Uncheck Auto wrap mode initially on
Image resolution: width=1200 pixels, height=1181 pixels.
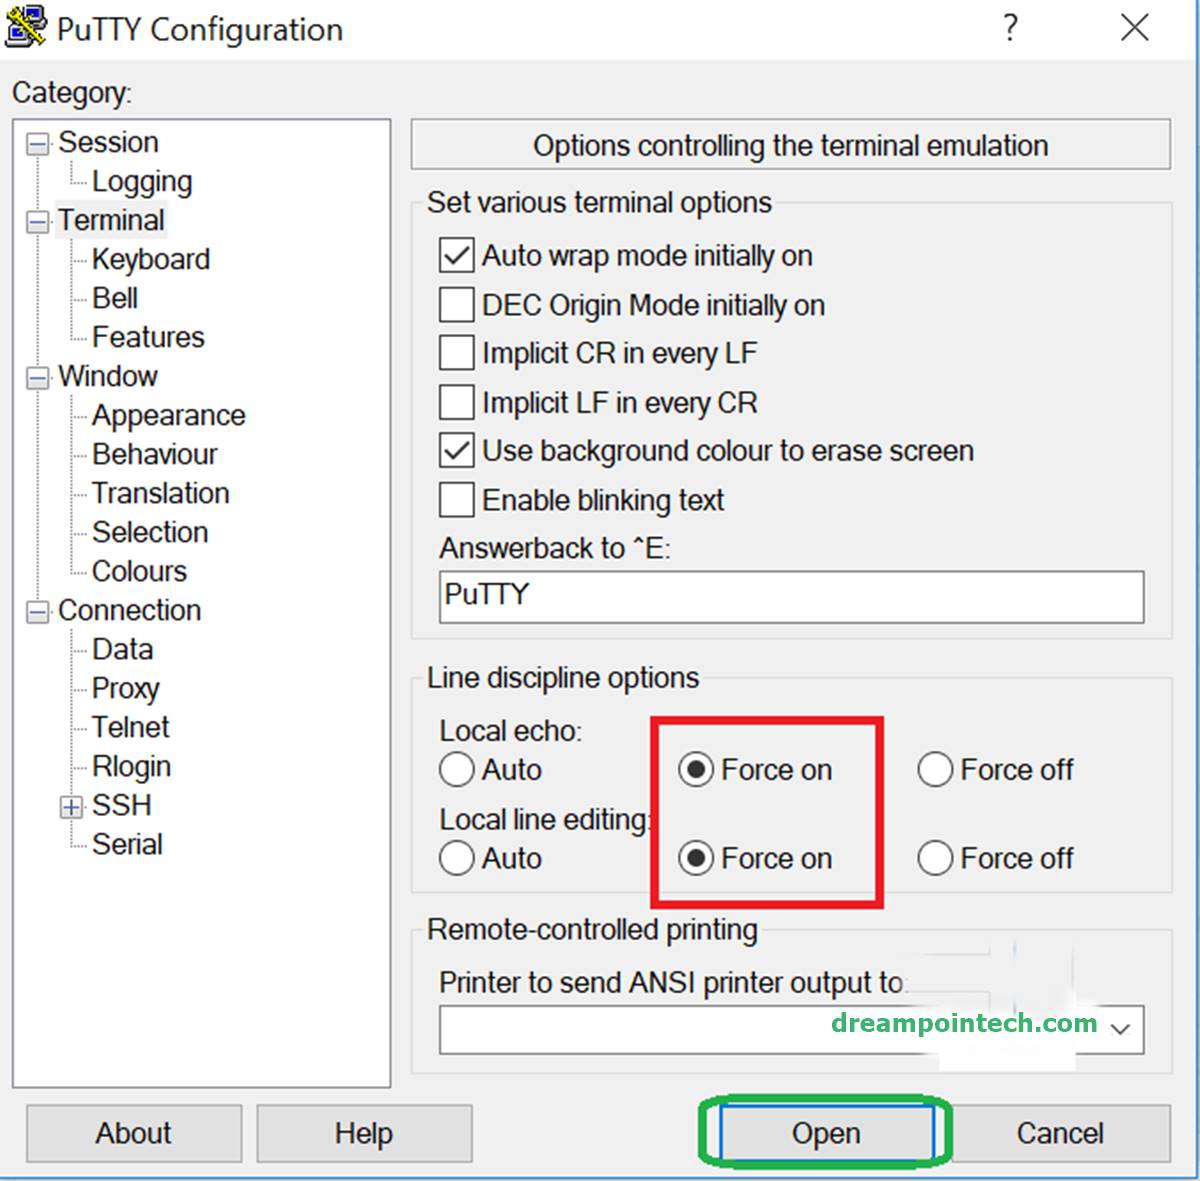point(457,256)
